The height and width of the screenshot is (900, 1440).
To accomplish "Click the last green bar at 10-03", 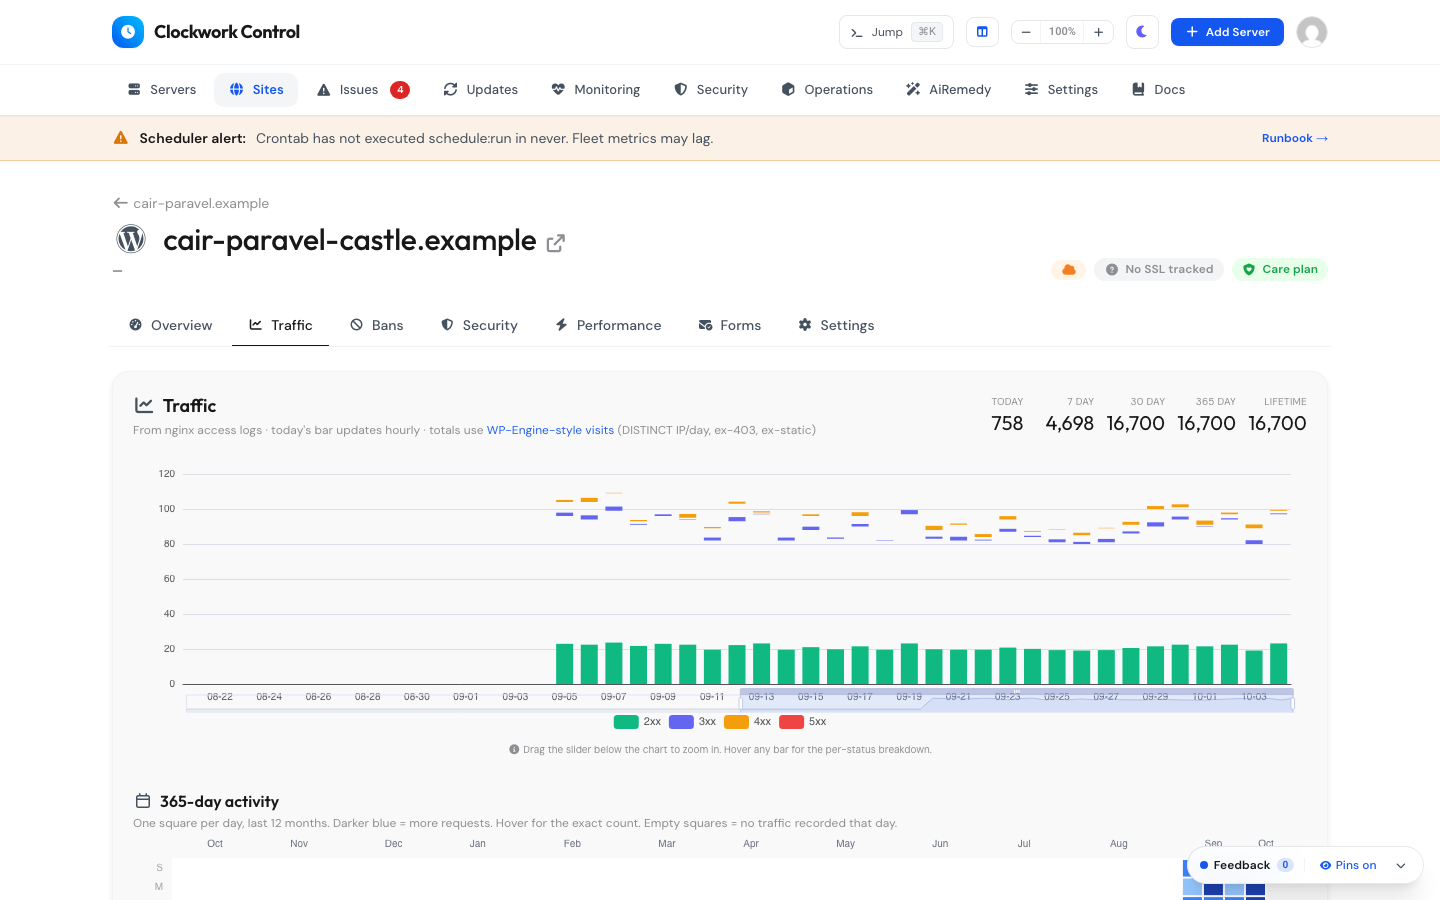I will click(x=1278, y=664).
